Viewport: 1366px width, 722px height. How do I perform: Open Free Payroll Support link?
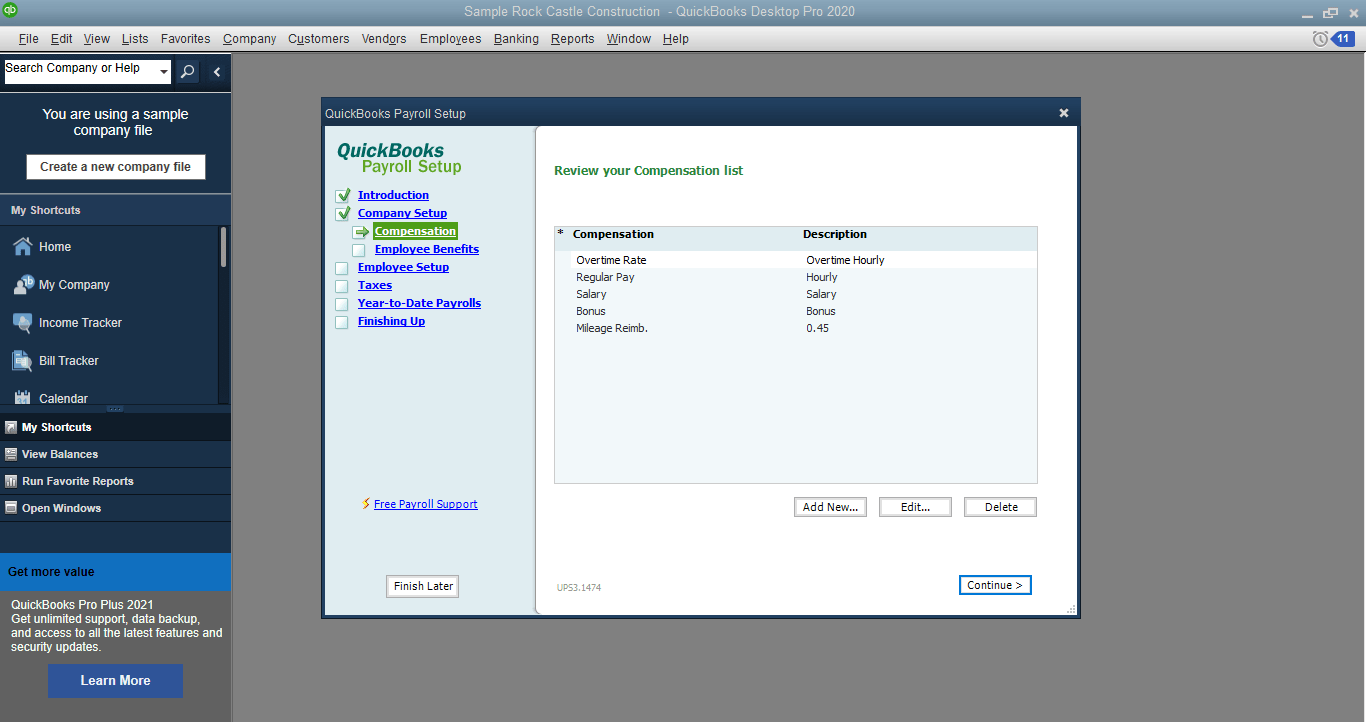(426, 504)
